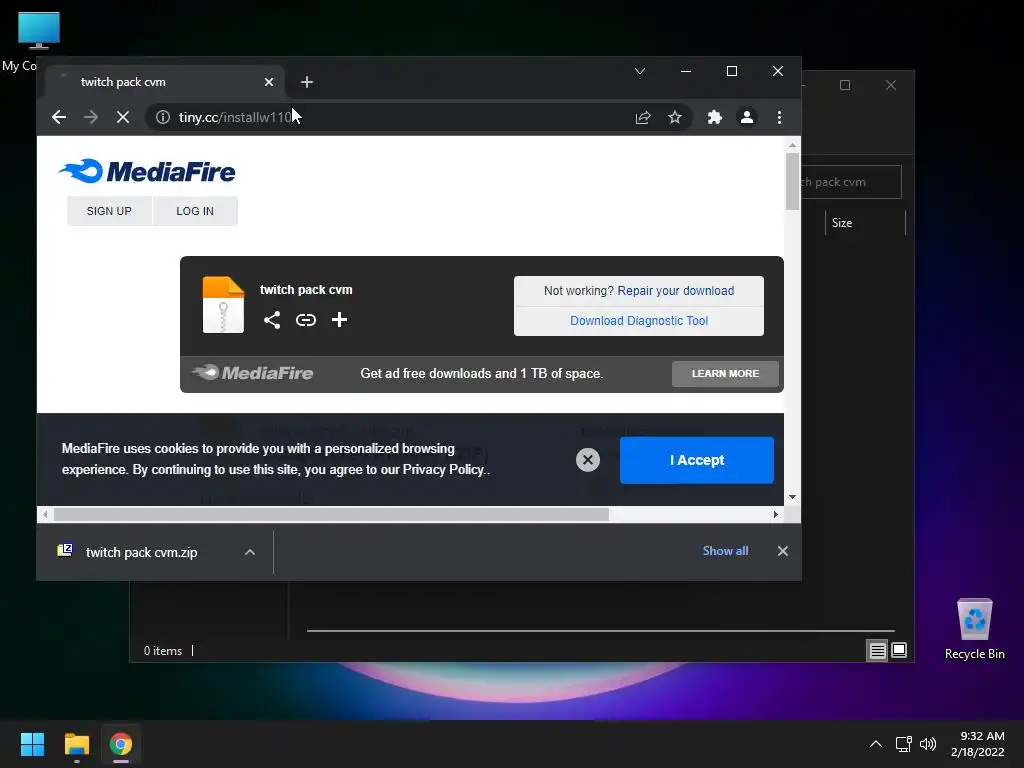Click the scroll down arrow
This screenshot has height=768, width=1024.
[x=792, y=497]
